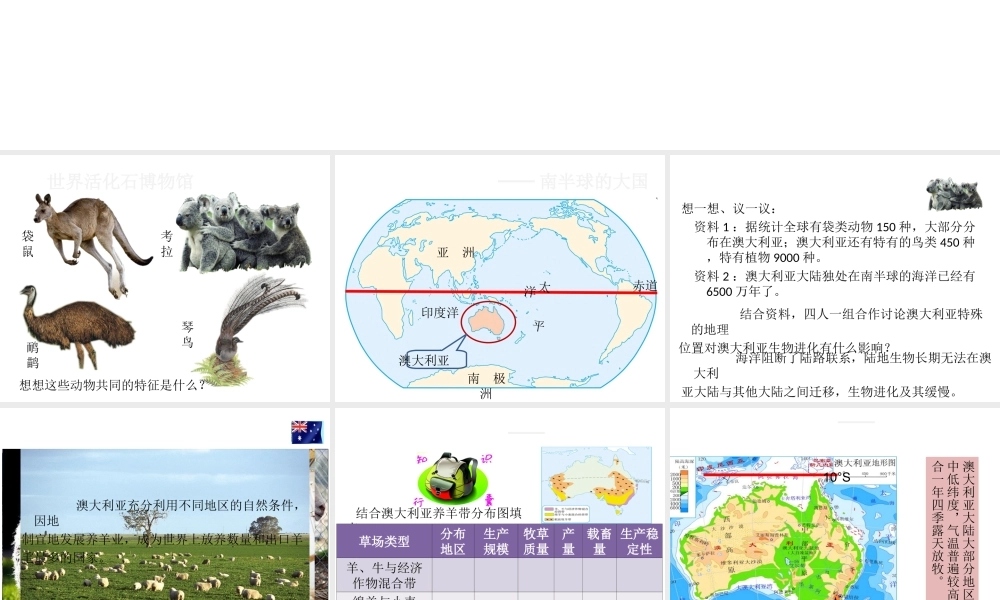
Task: Click the pink vertical text box
Action: 952,528
